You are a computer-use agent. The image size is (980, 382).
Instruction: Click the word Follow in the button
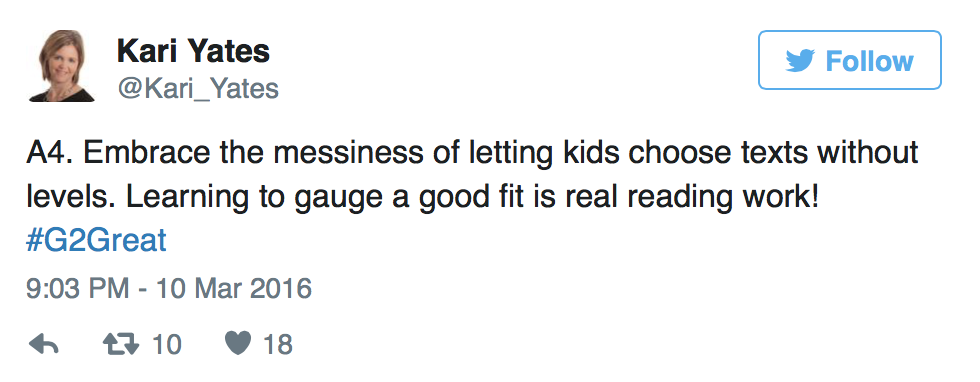(869, 61)
